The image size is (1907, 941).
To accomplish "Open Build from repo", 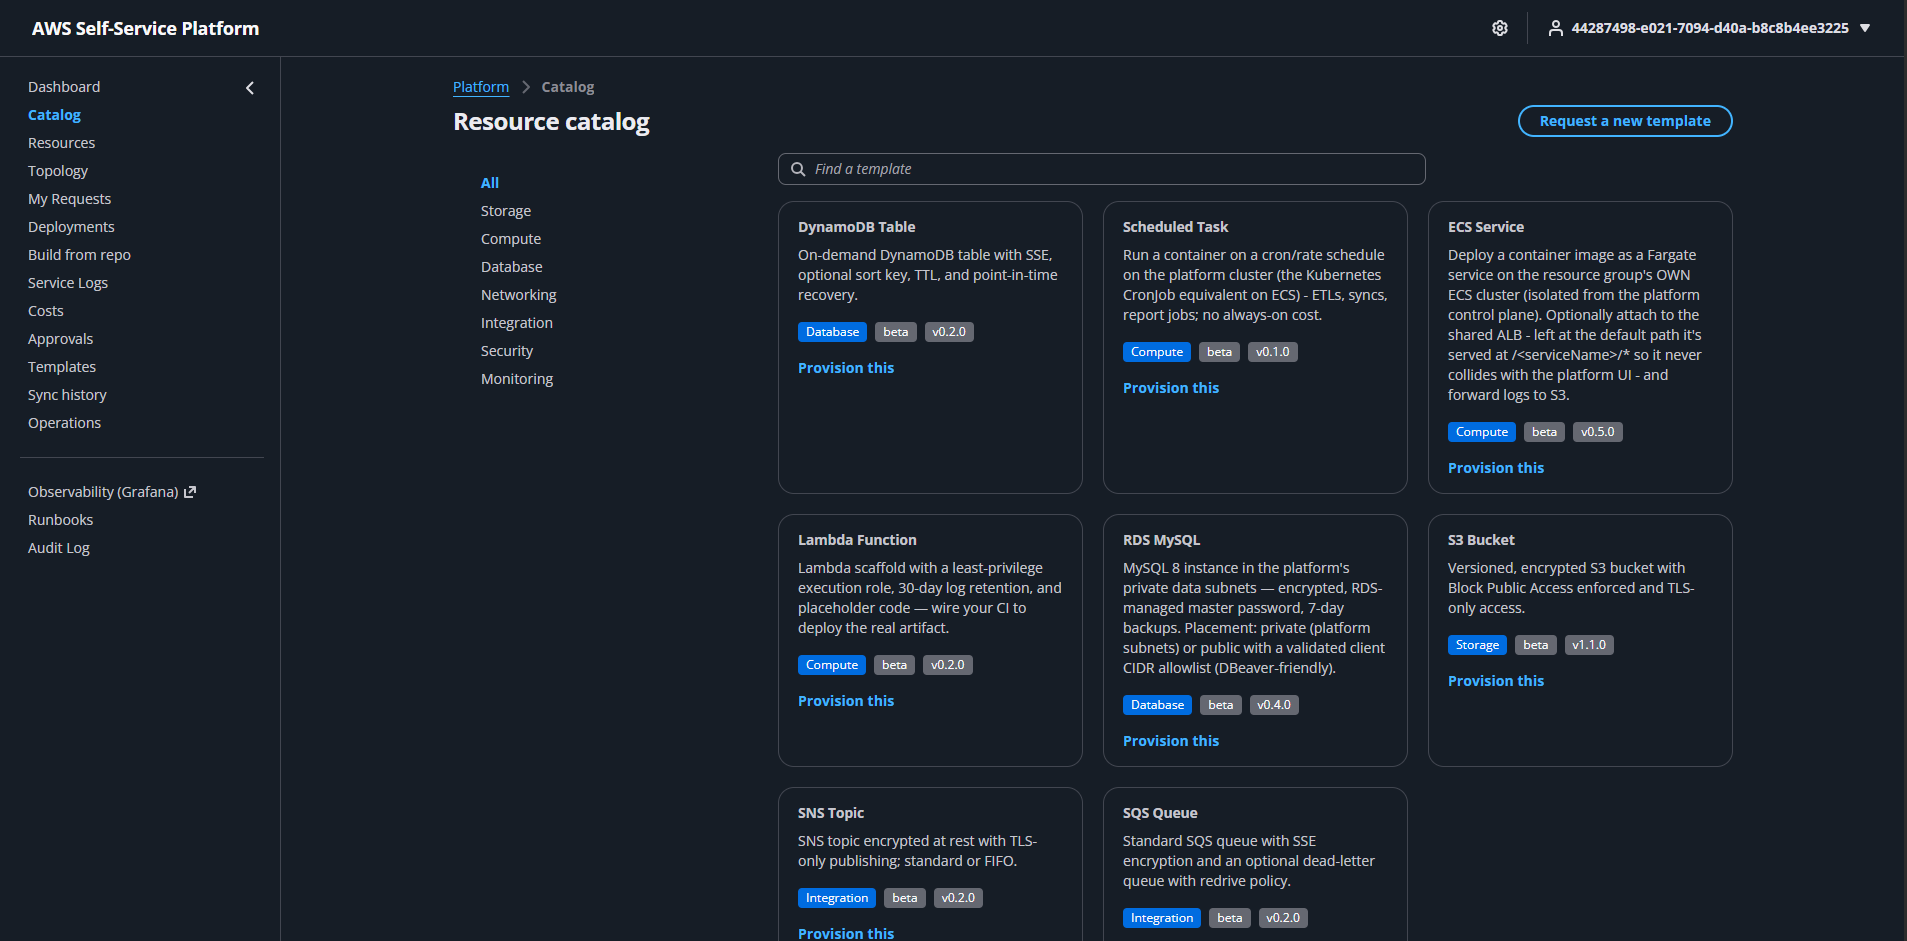I will (x=79, y=255).
